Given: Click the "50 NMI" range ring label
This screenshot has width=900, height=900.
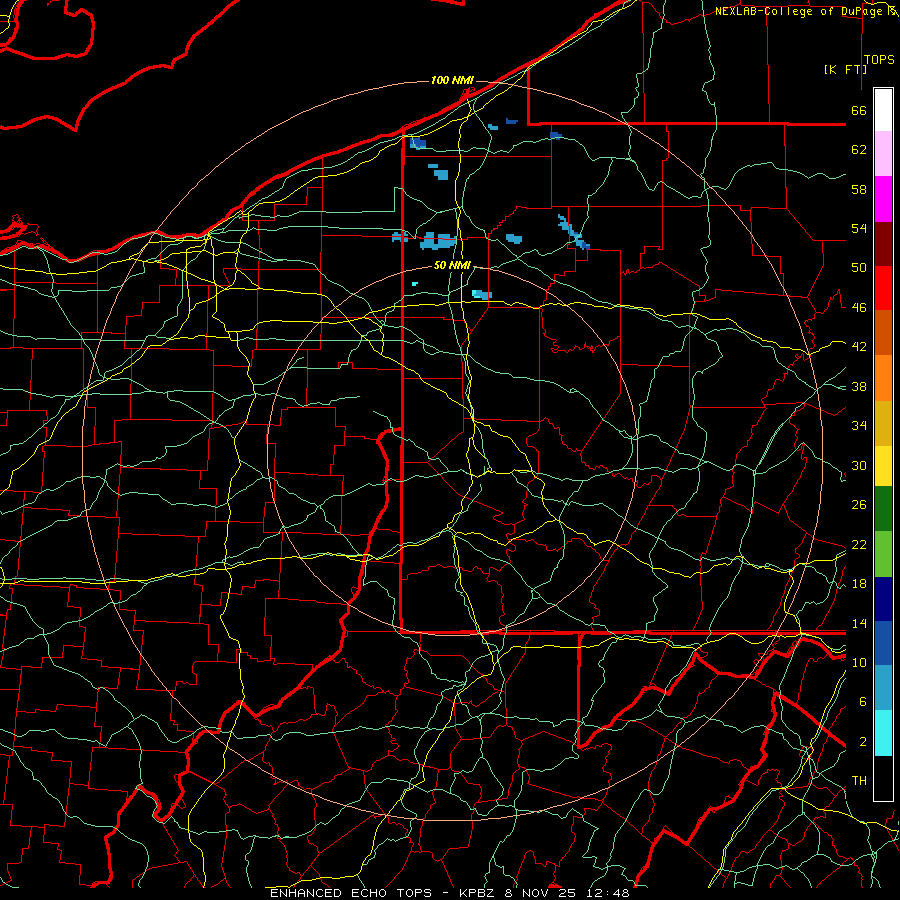Looking at the screenshot, I should [452, 265].
